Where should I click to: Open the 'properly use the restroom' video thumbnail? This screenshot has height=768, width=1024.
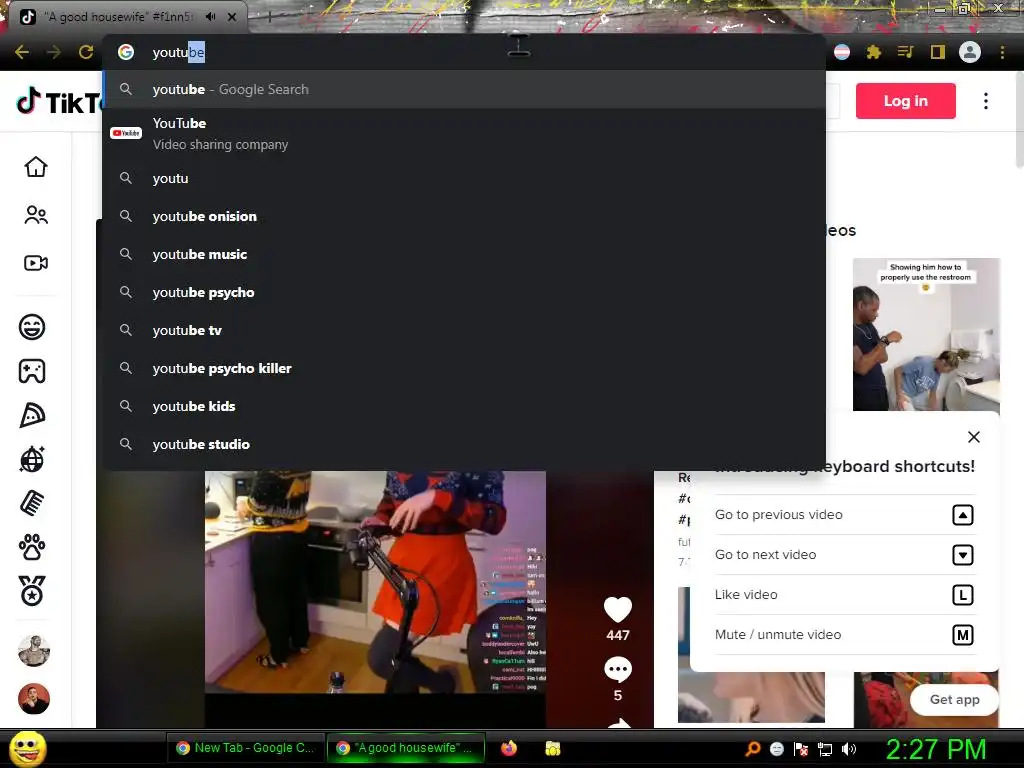pos(926,334)
